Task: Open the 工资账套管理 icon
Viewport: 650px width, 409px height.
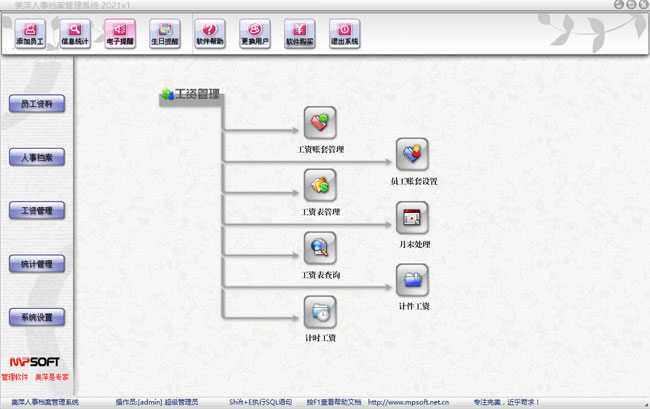Action: point(320,123)
